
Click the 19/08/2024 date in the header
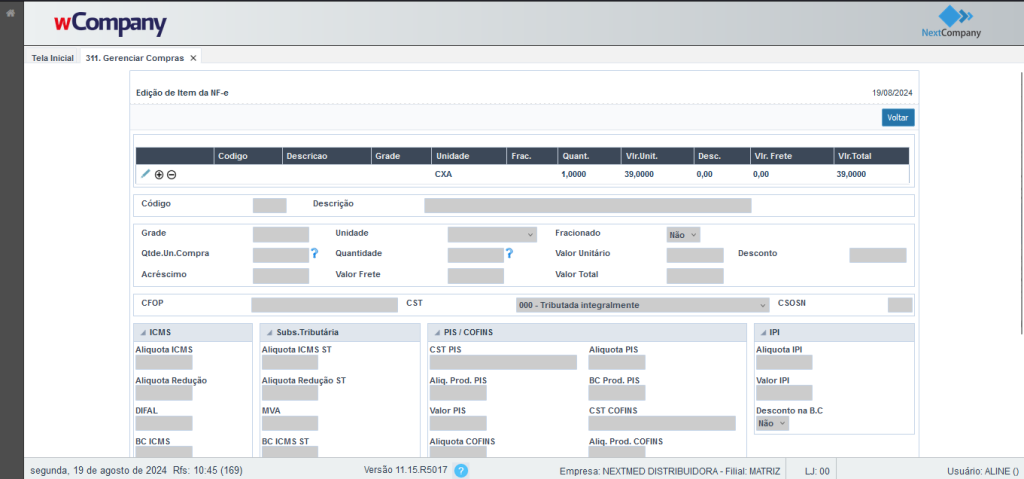coord(892,93)
